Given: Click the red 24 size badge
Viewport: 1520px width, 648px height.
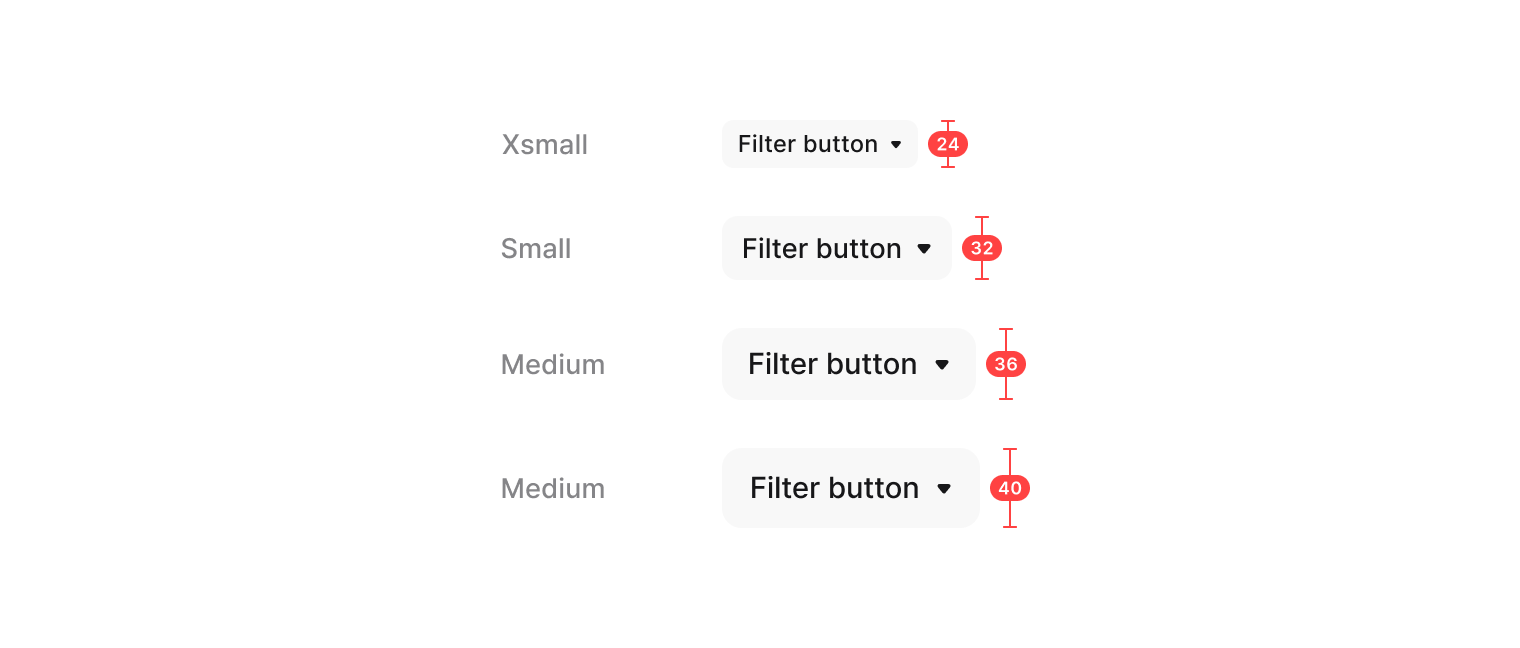Looking at the screenshot, I should (948, 144).
